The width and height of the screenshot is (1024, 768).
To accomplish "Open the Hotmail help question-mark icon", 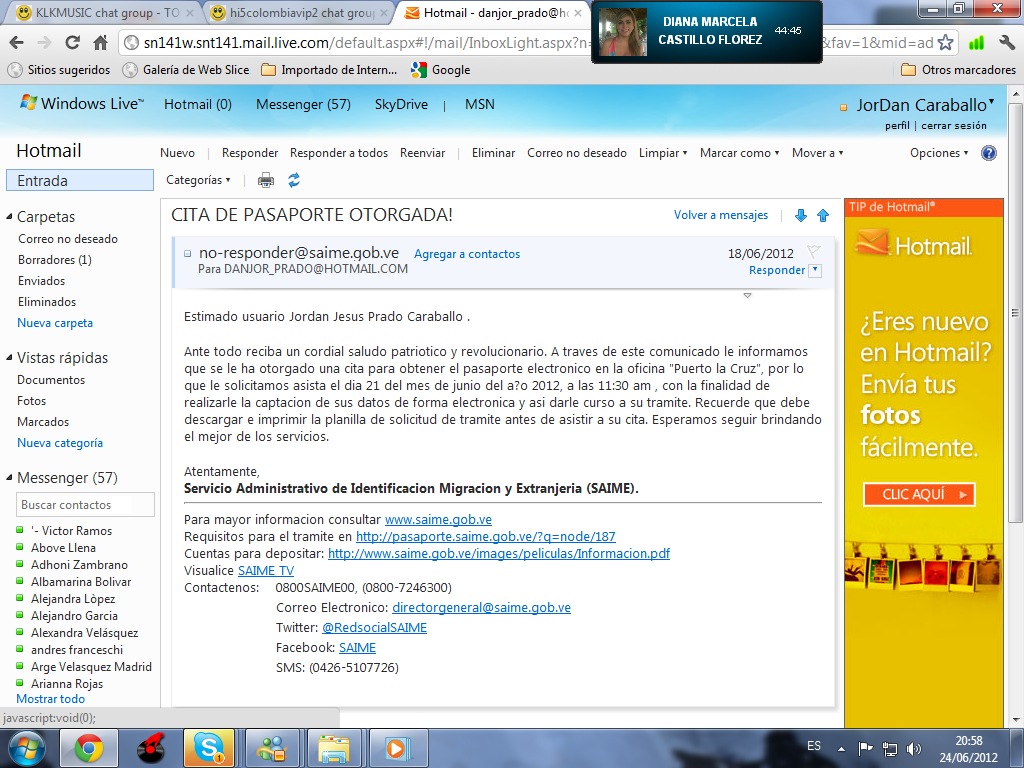I will tap(989, 153).
